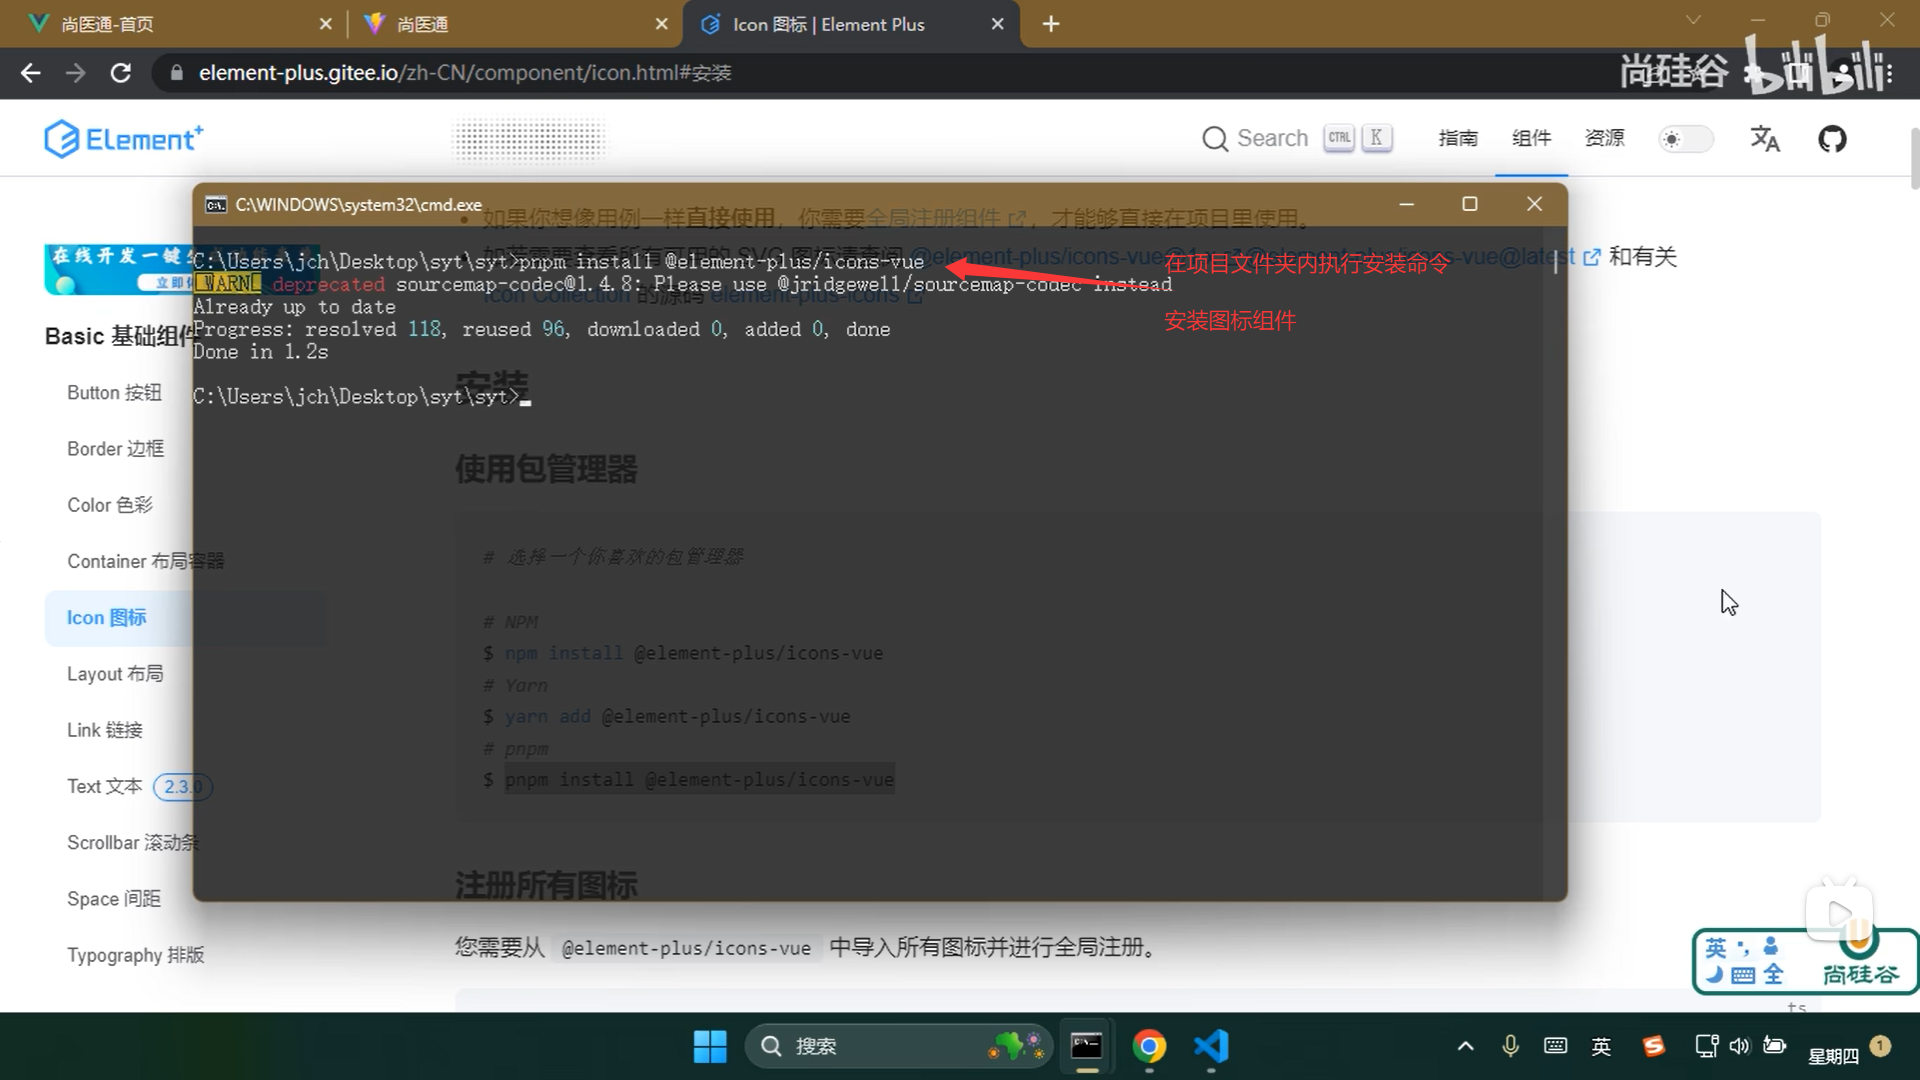The image size is (1920, 1080).
Task: Reload the page with refresh icon
Action: click(121, 73)
